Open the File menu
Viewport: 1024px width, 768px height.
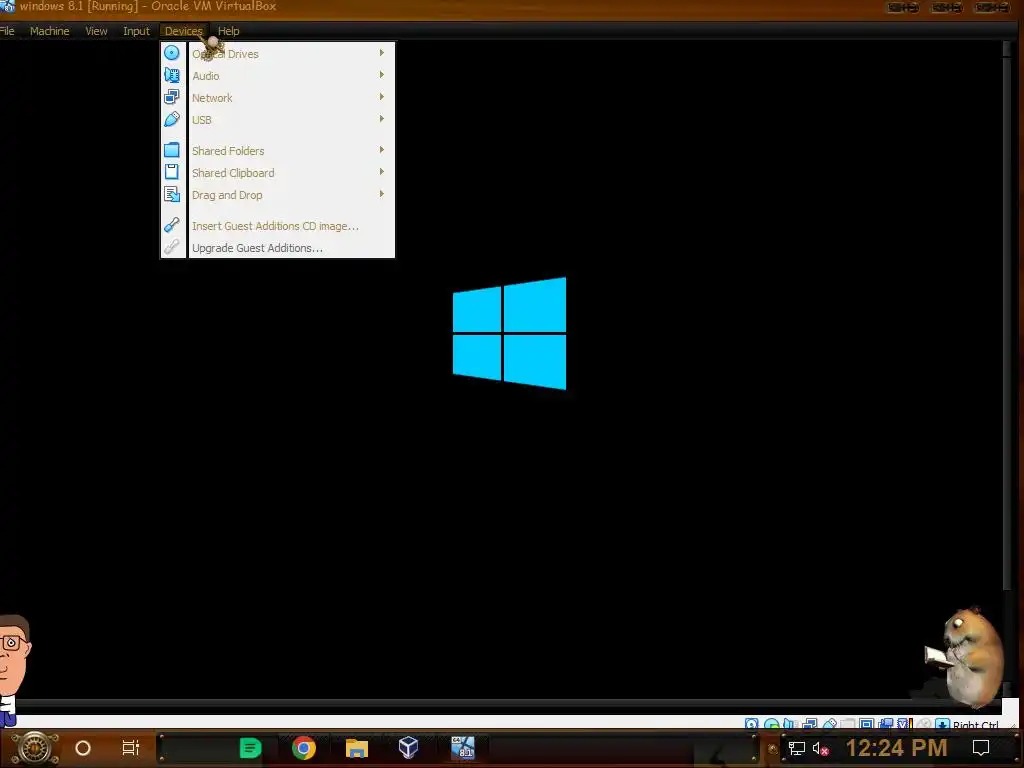pos(7,31)
